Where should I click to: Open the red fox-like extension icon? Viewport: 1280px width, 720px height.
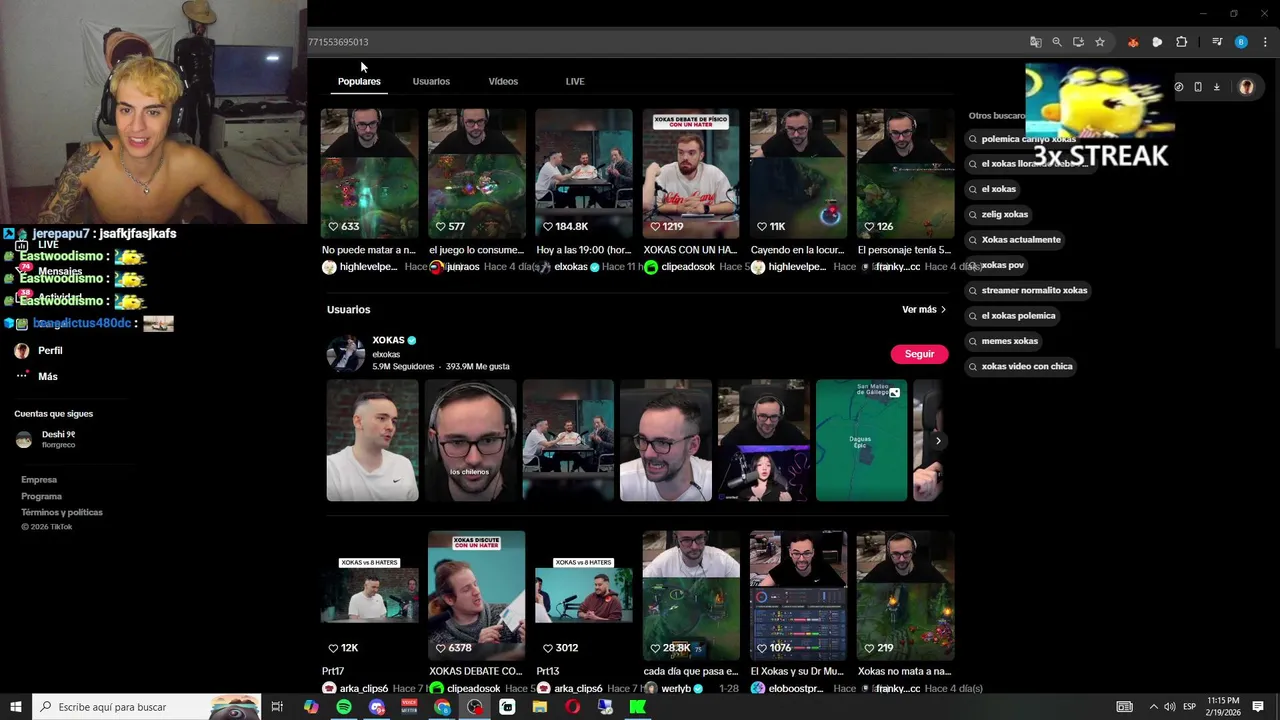tap(1133, 42)
